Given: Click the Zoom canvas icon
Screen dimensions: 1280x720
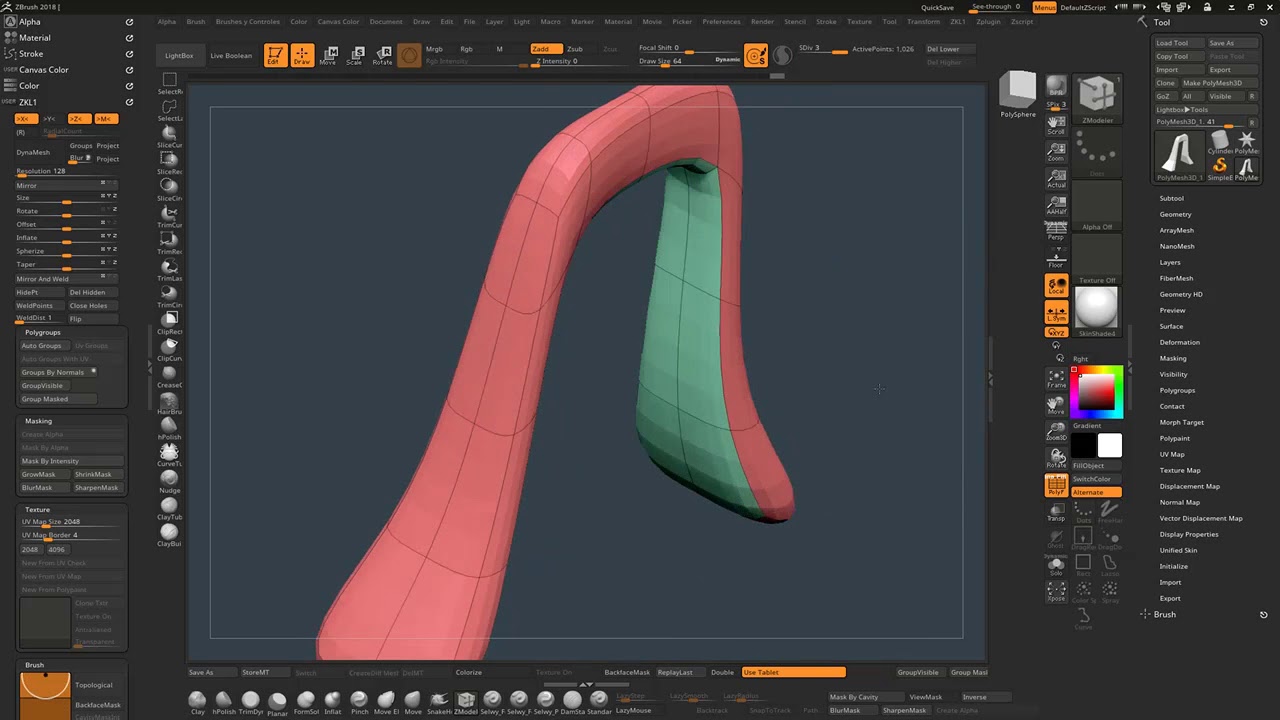Looking at the screenshot, I should pyautogui.click(x=1056, y=152).
